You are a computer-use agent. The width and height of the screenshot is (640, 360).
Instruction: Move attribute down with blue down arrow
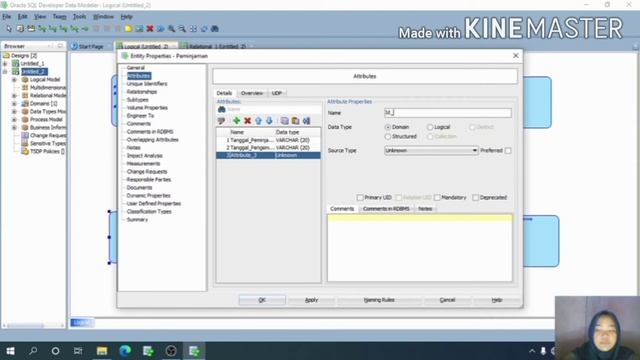(269, 120)
